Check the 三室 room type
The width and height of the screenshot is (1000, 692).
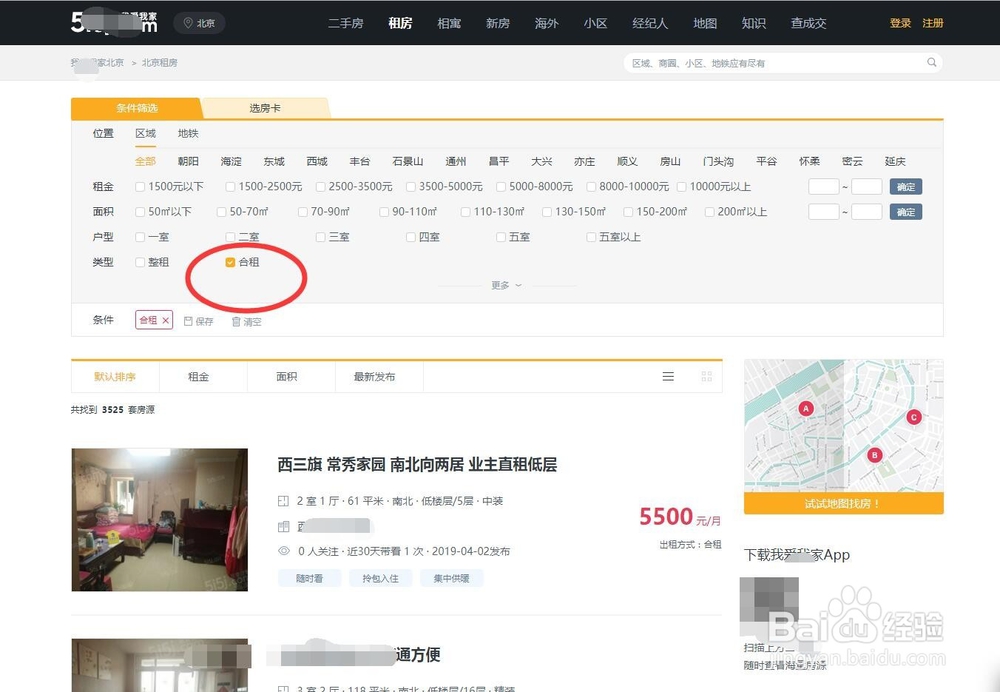pos(320,237)
